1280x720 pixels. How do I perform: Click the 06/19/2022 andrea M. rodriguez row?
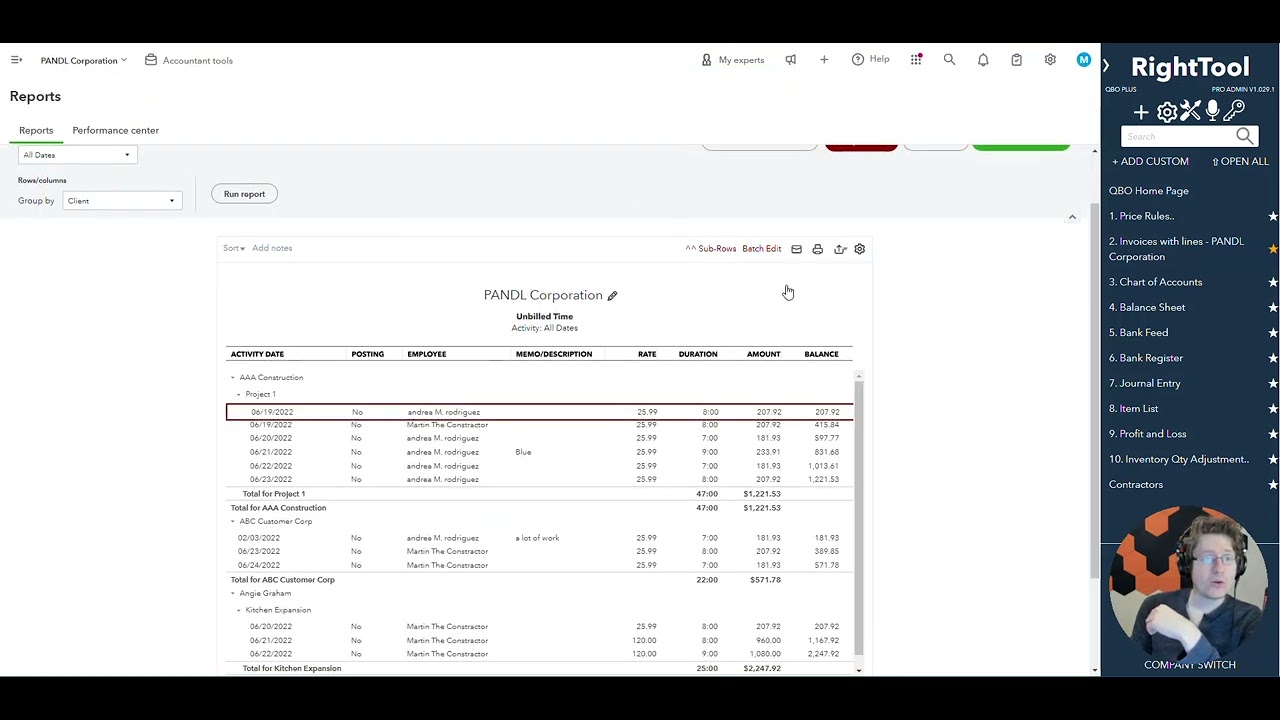[539, 412]
